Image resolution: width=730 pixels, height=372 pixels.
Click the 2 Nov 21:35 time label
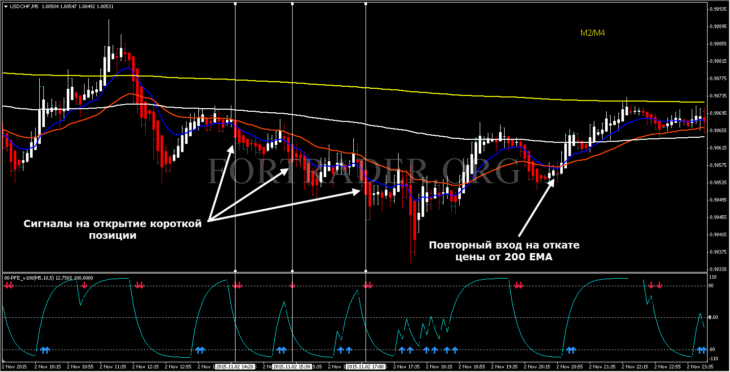pyautogui.click(x=602, y=367)
